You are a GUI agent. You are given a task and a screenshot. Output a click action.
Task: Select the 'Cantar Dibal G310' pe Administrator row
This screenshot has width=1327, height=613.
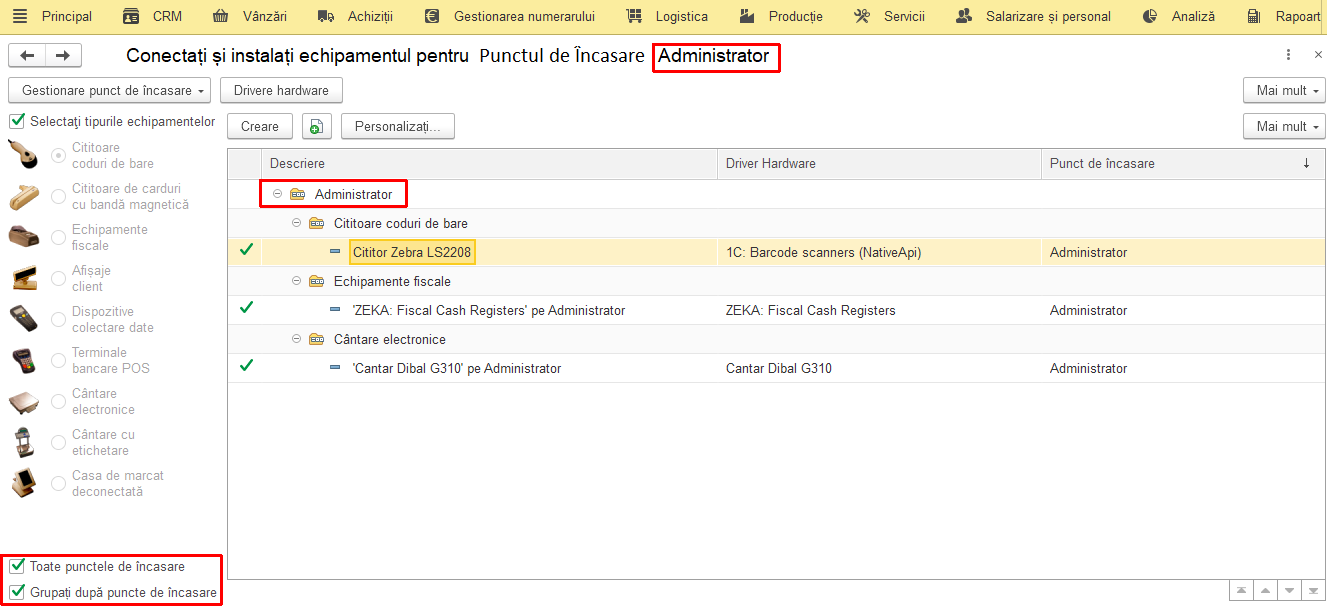(777, 368)
